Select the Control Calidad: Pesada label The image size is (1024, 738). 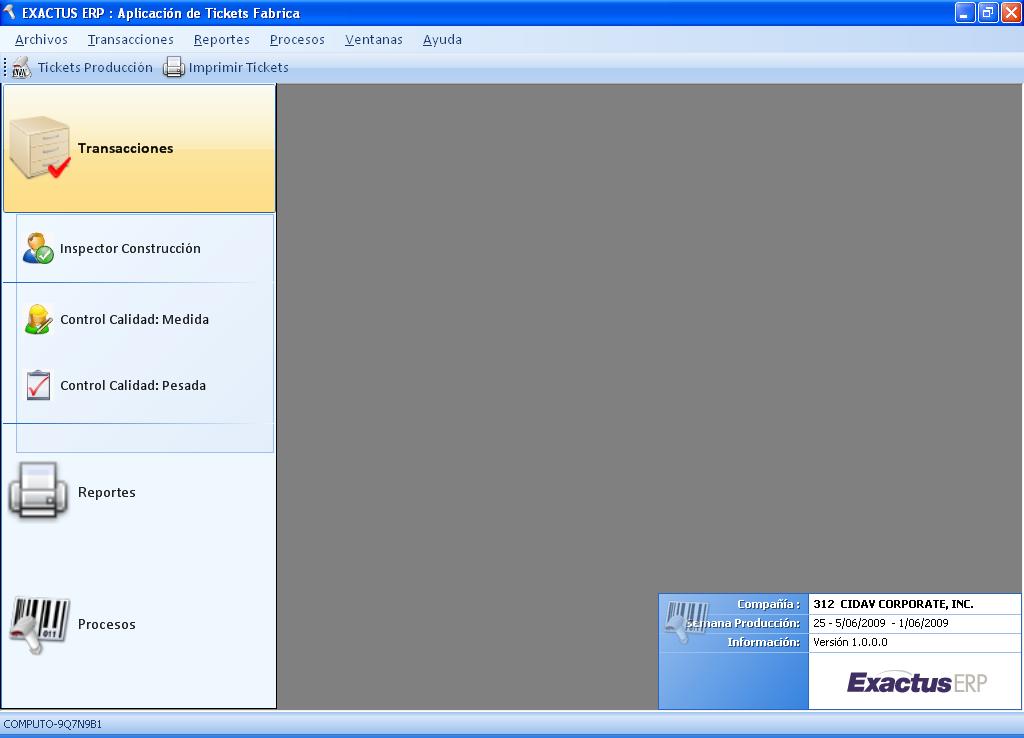(133, 386)
